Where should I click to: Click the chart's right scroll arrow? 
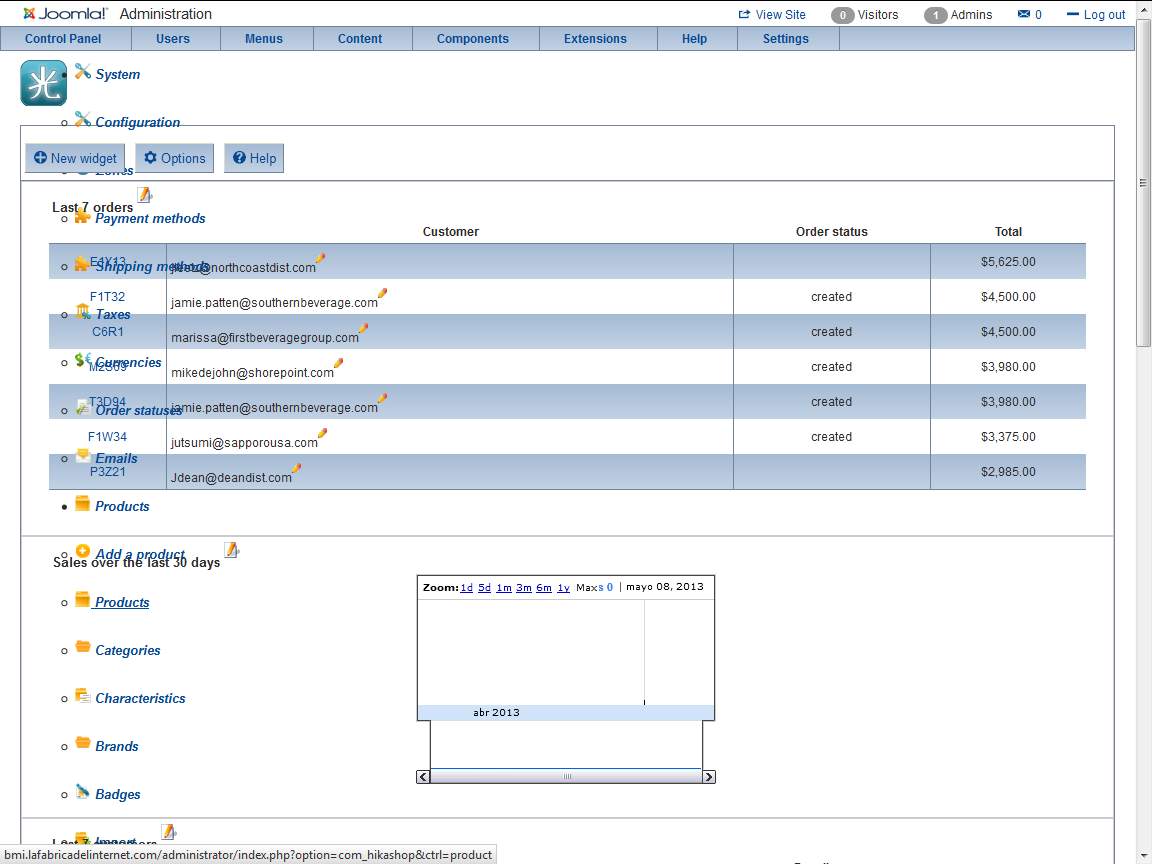(x=709, y=777)
